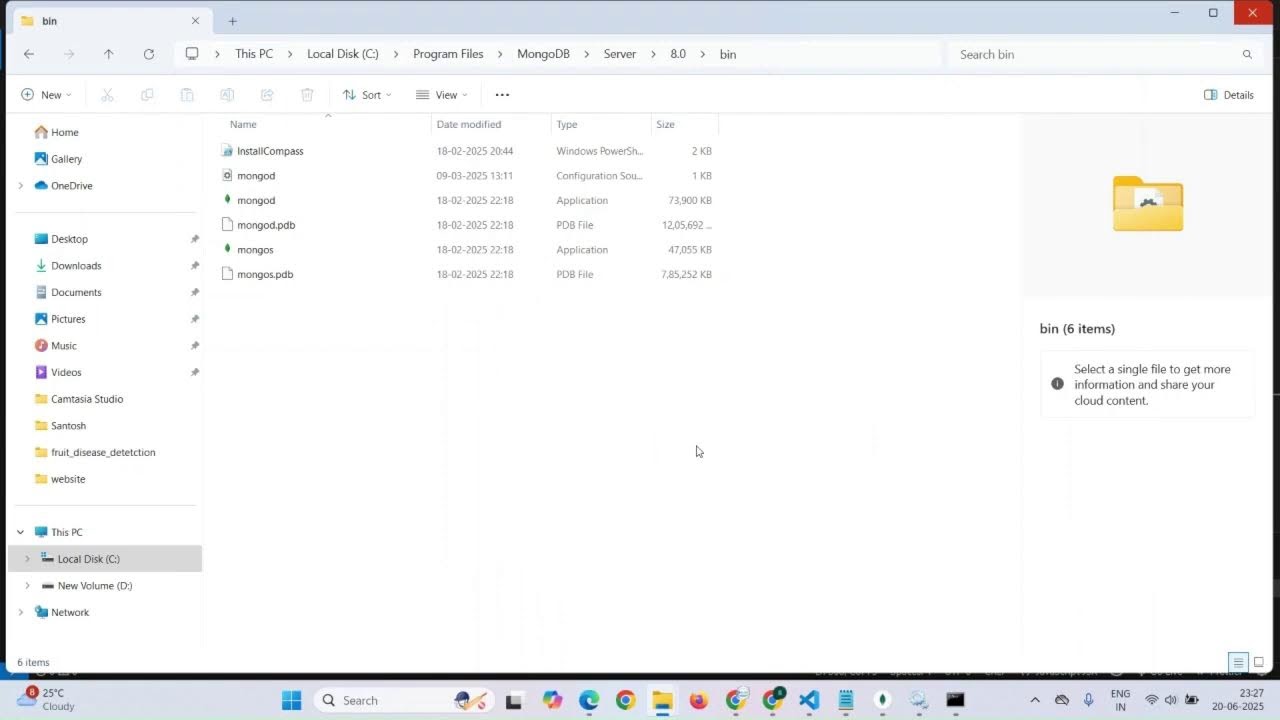Open Copilot from the taskbar
1280x720 pixels.
pyautogui.click(x=552, y=700)
